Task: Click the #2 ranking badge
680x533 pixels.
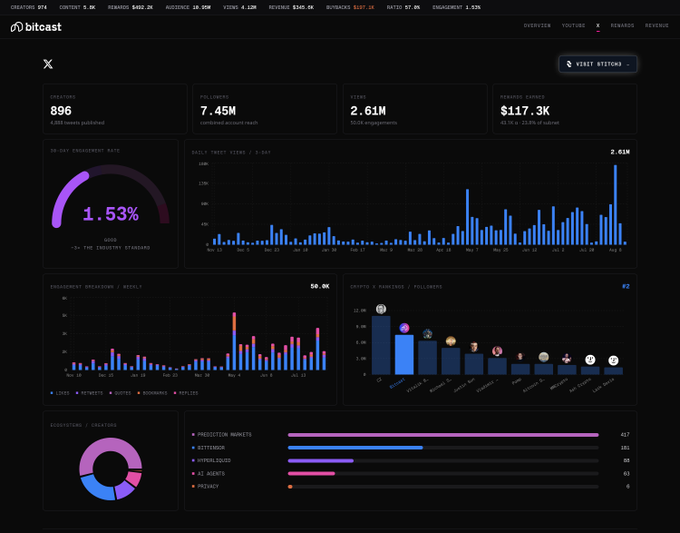Action: coord(625,286)
